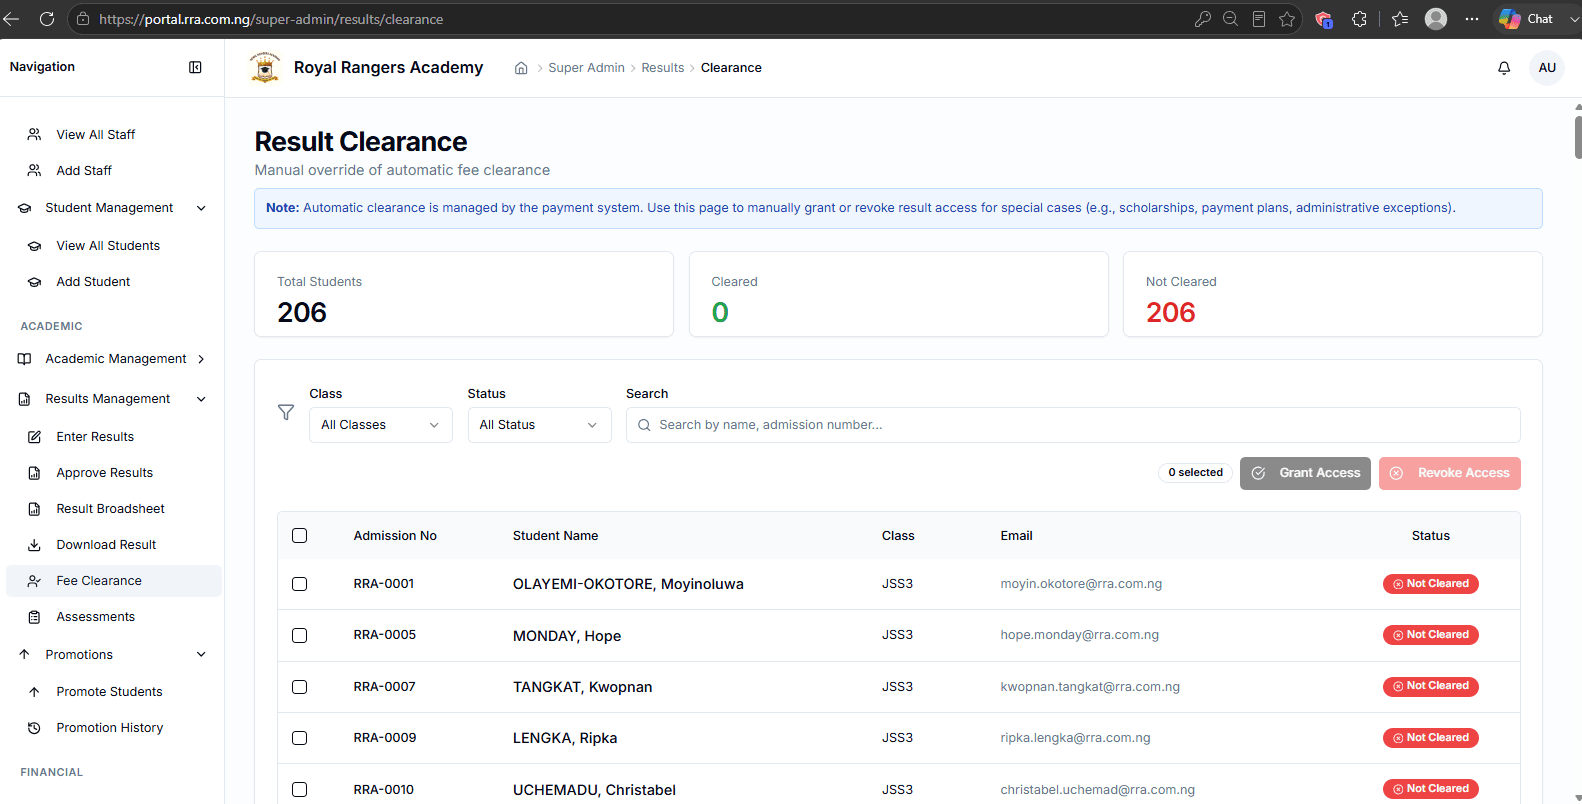Screen dimensions: 1582x804
Task: Click the Royal Rangers Academy logo
Action: pyautogui.click(x=265, y=67)
